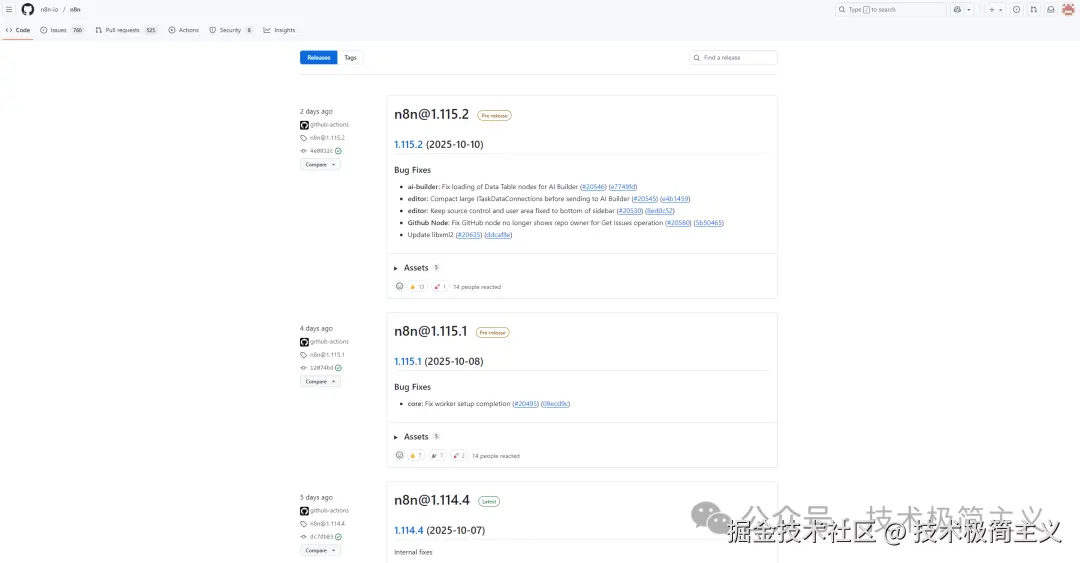
Task: Open pull request #20530 link
Action: point(630,211)
